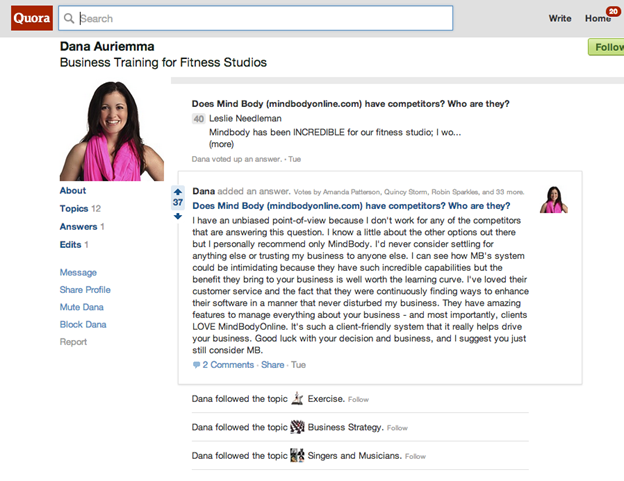Click the Exercise topic icon
The image size is (624, 481).
[x=297, y=398]
